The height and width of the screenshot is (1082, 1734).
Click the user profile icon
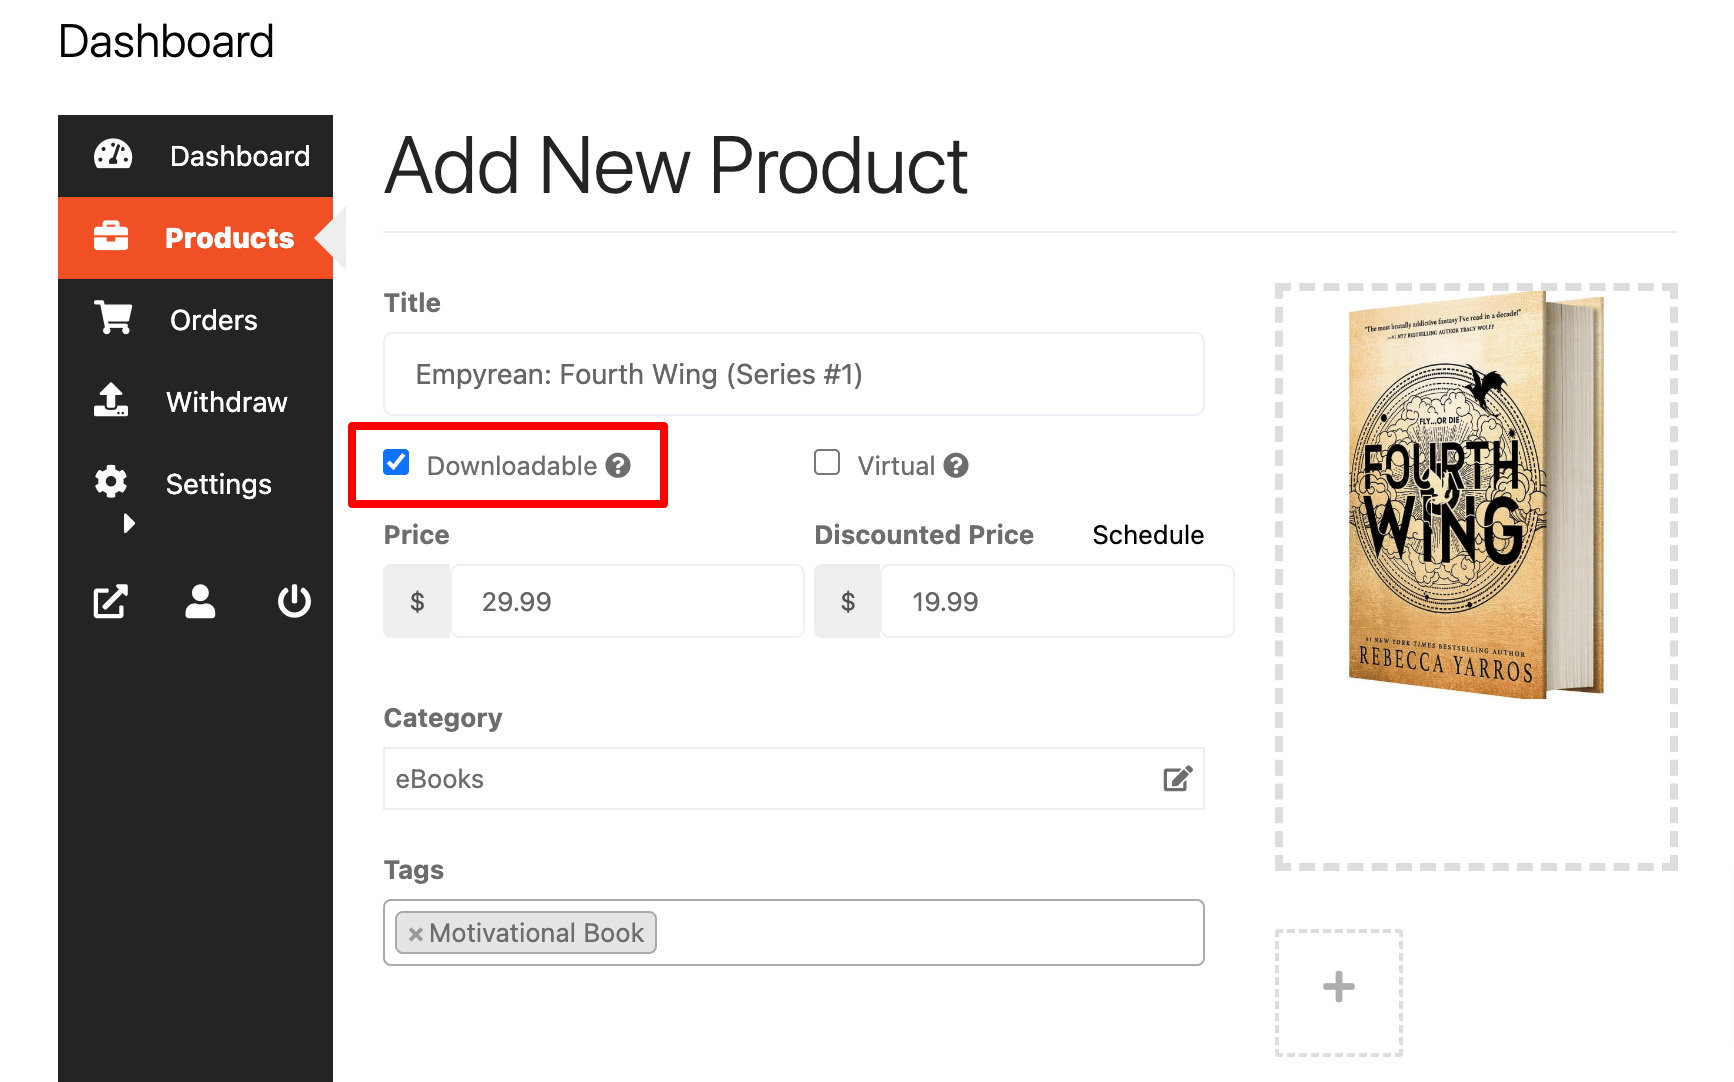199,602
